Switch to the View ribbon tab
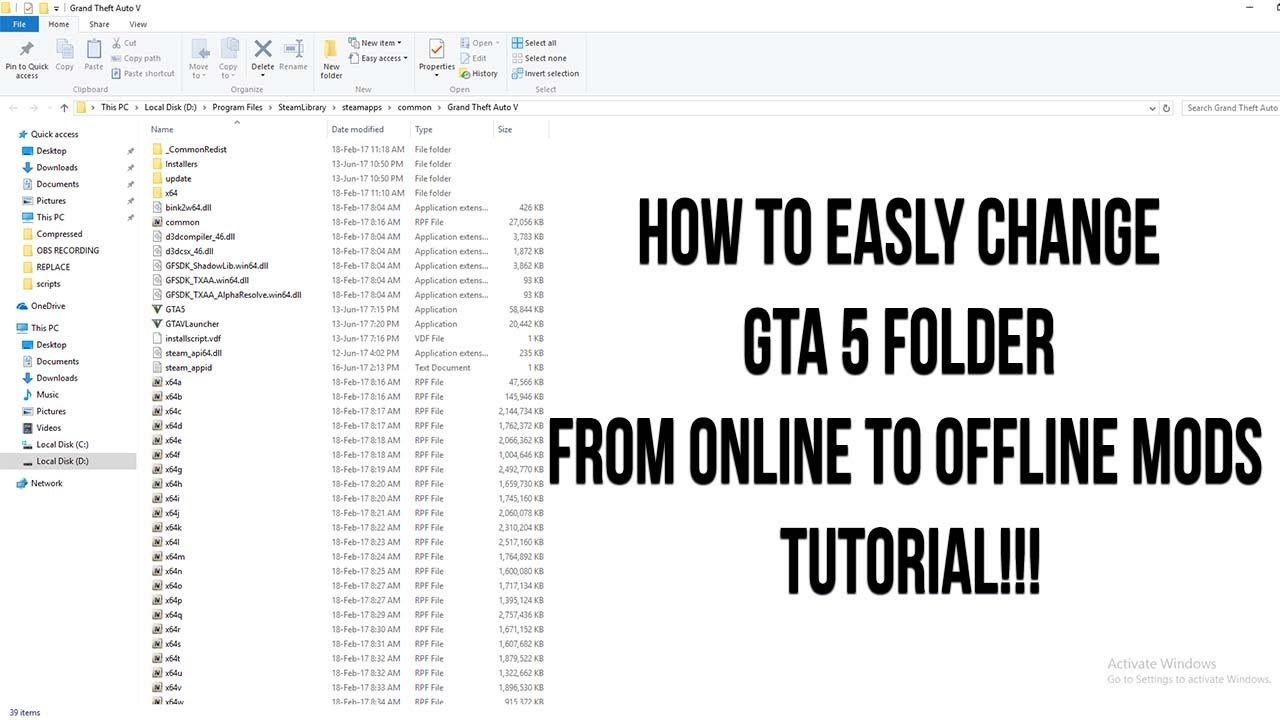This screenshot has height=720, width=1280. pos(138,24)
